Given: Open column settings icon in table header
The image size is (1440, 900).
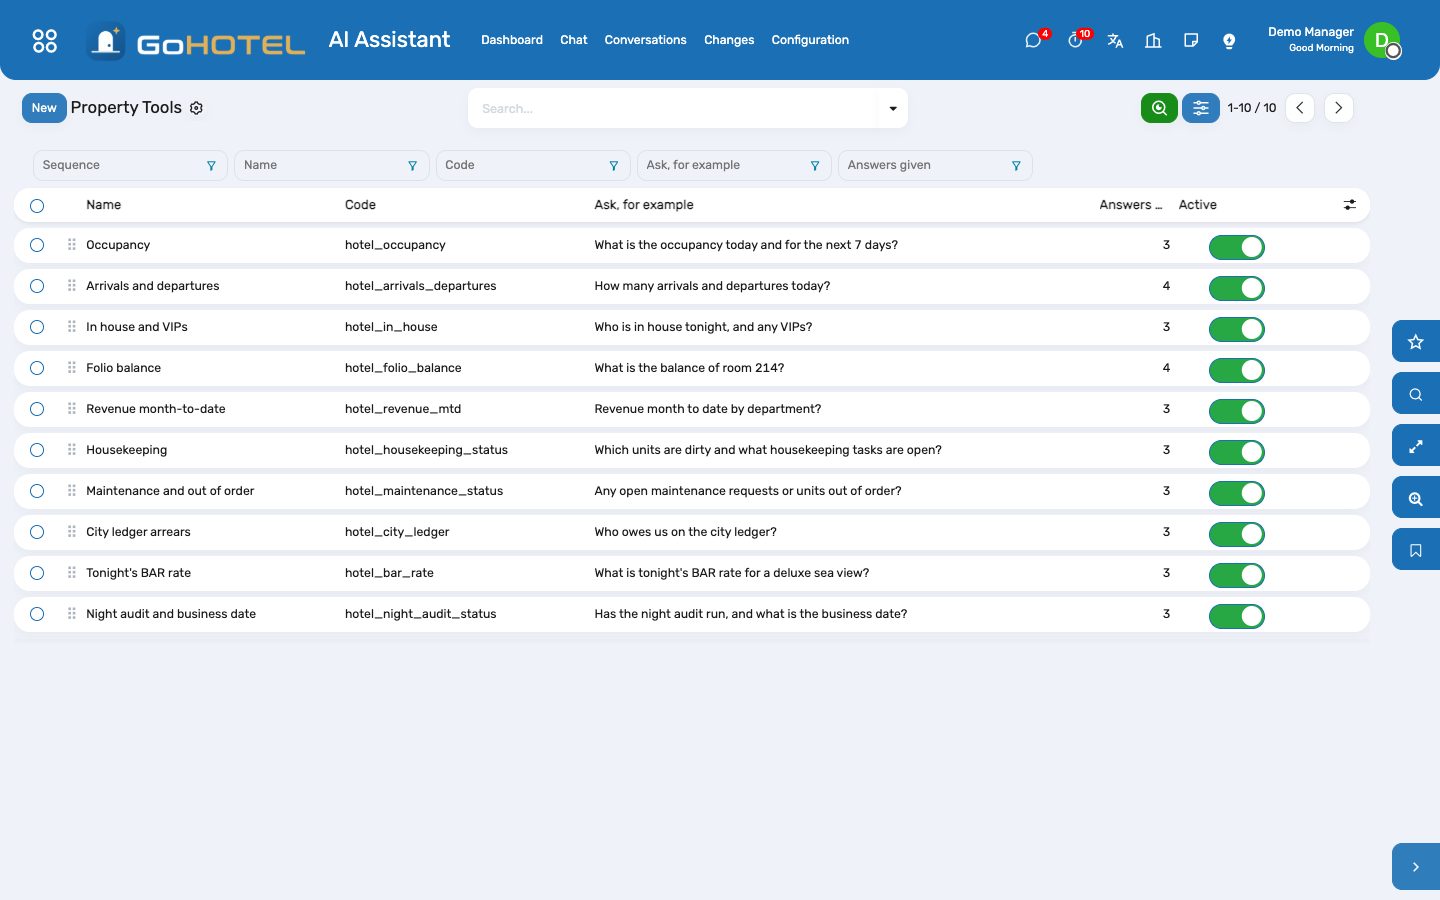Looking at the screenshot, I should click(1350, 205).
